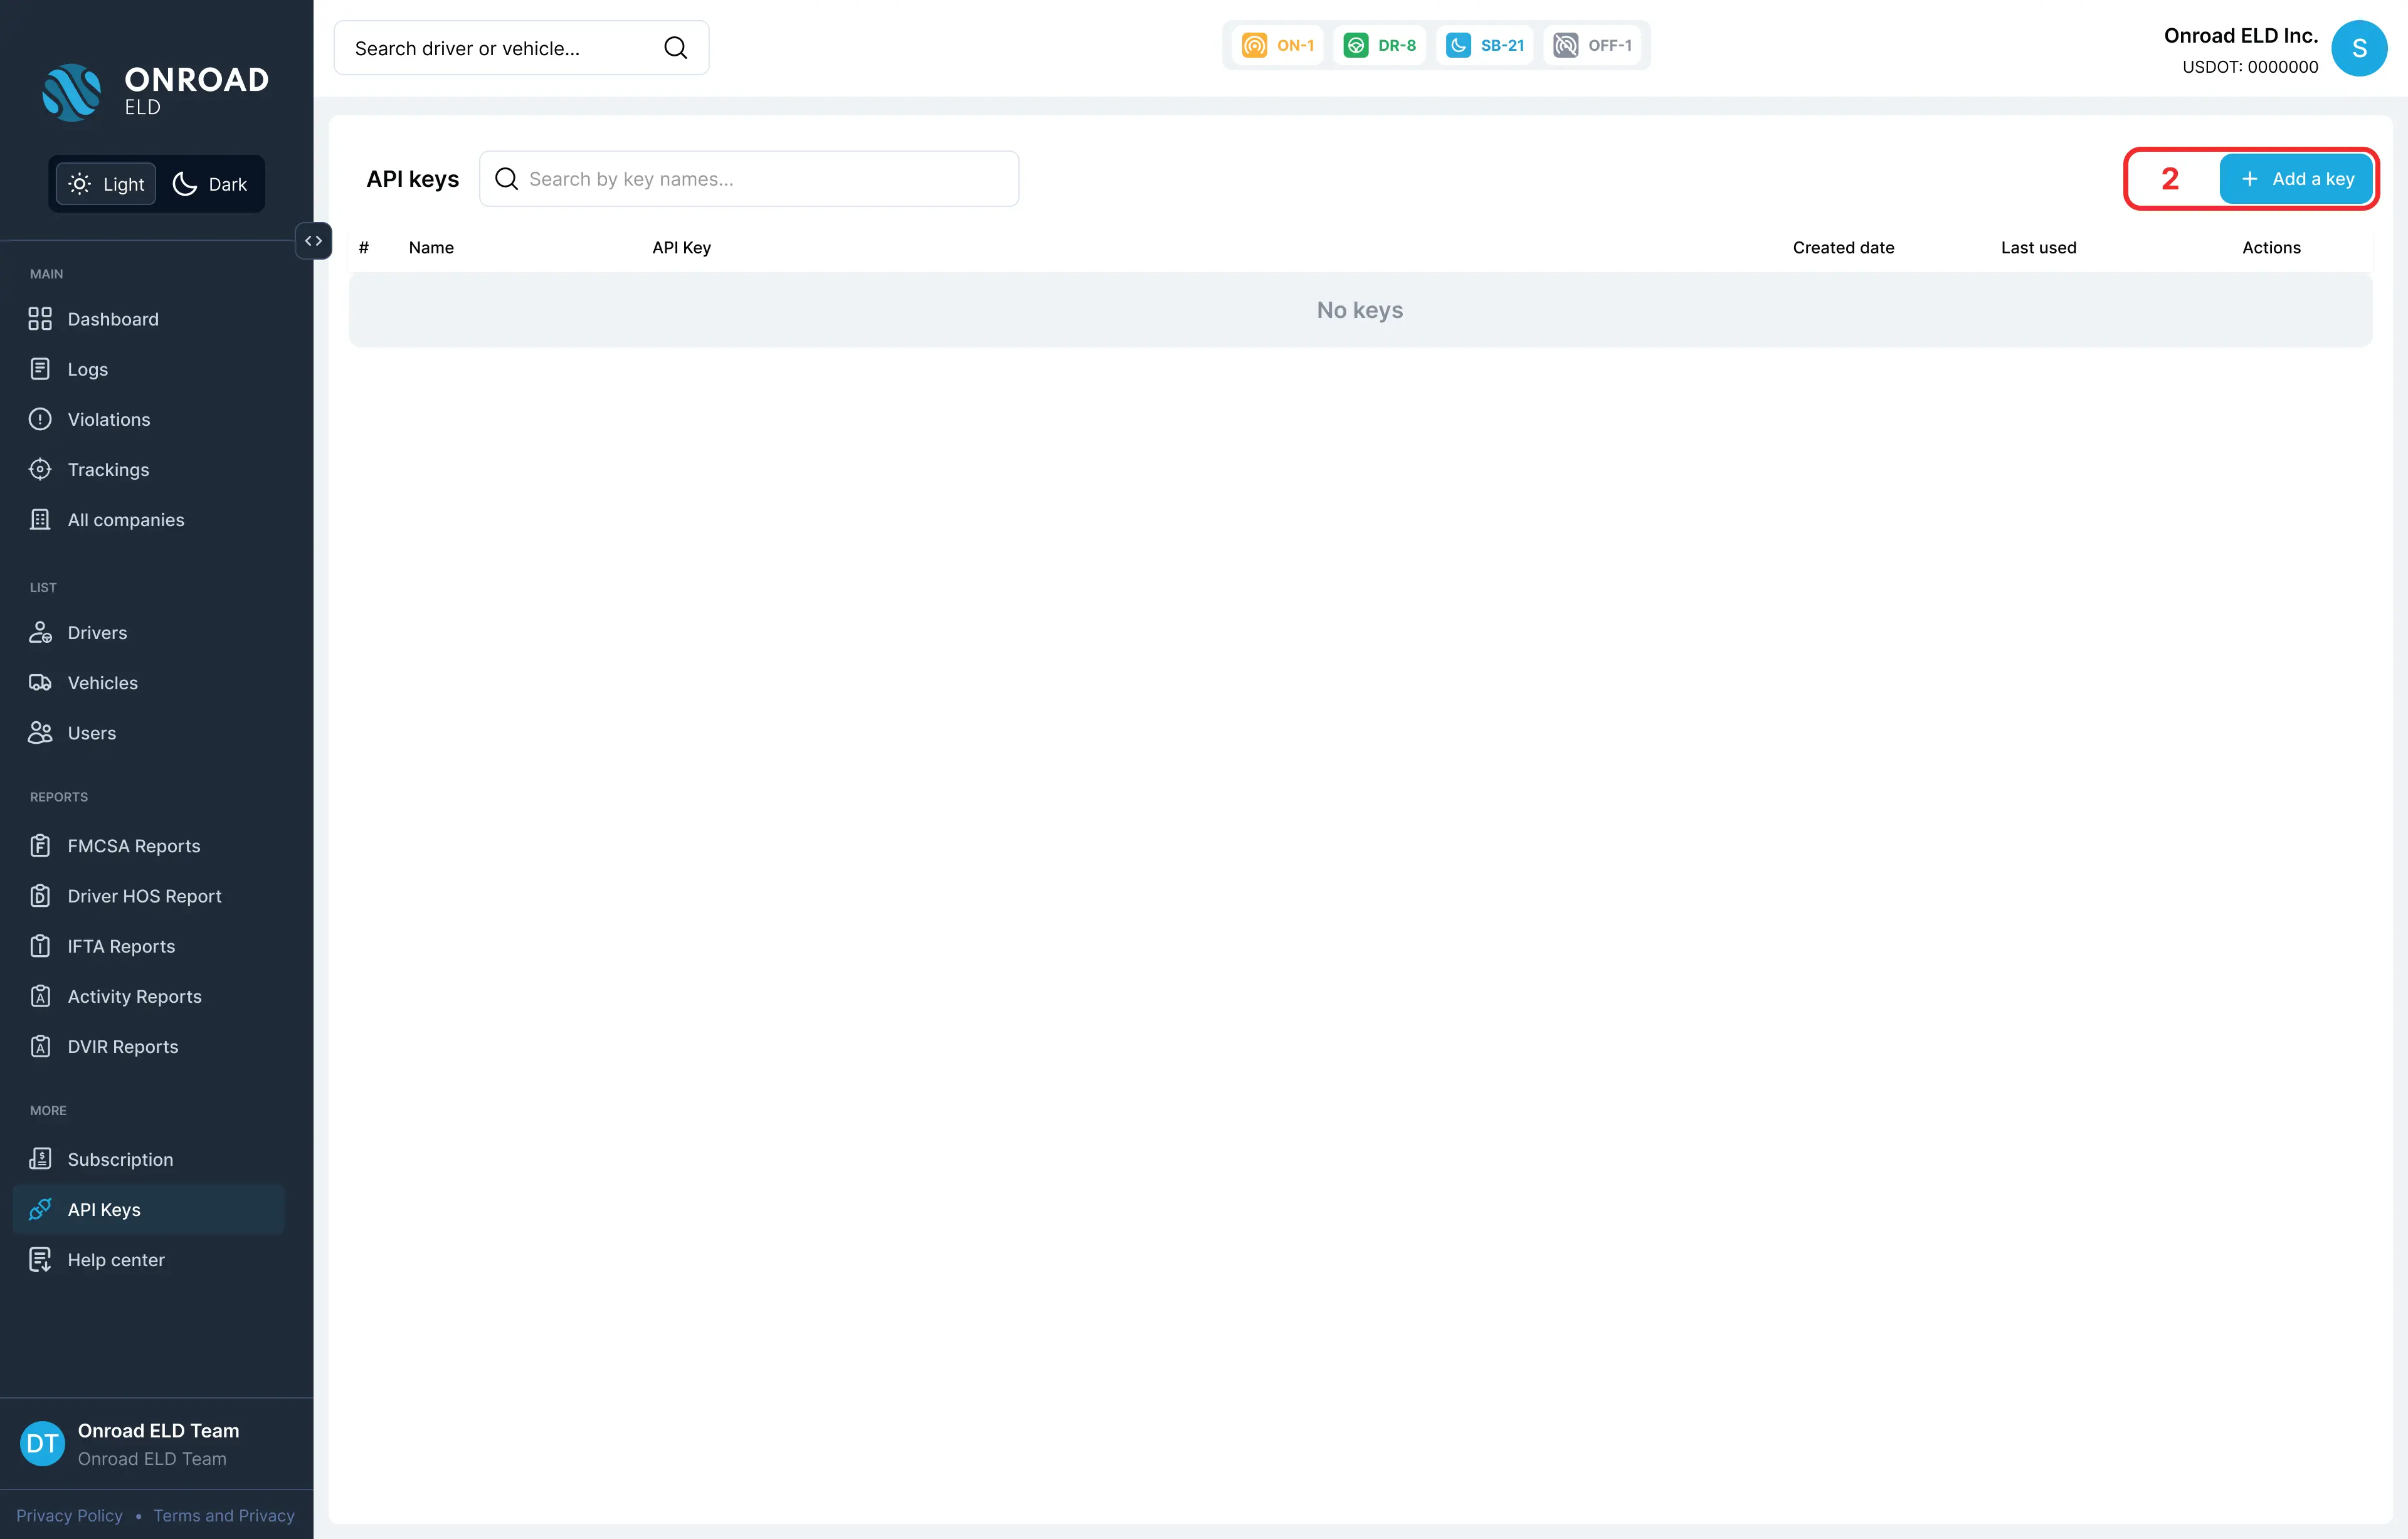The image size is (2408, 1539).
Task: Open the Subscription invoice icon
Action: click(x=40, y=1159)
